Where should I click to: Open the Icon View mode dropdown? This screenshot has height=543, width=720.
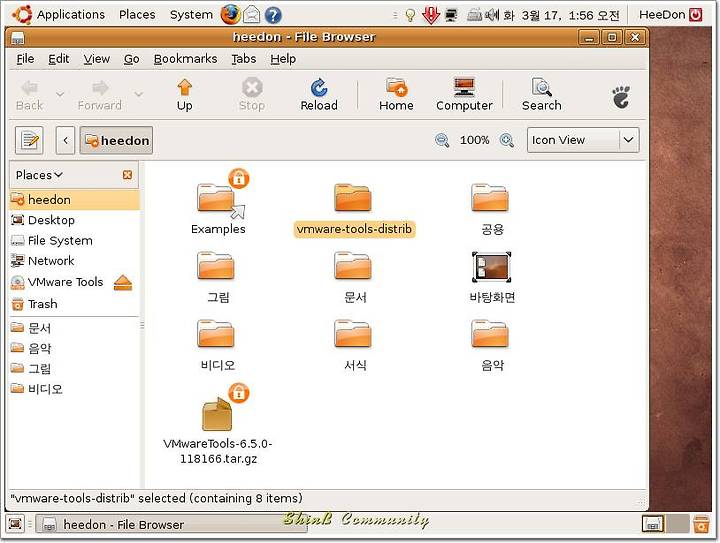click(x=583, y=140)
